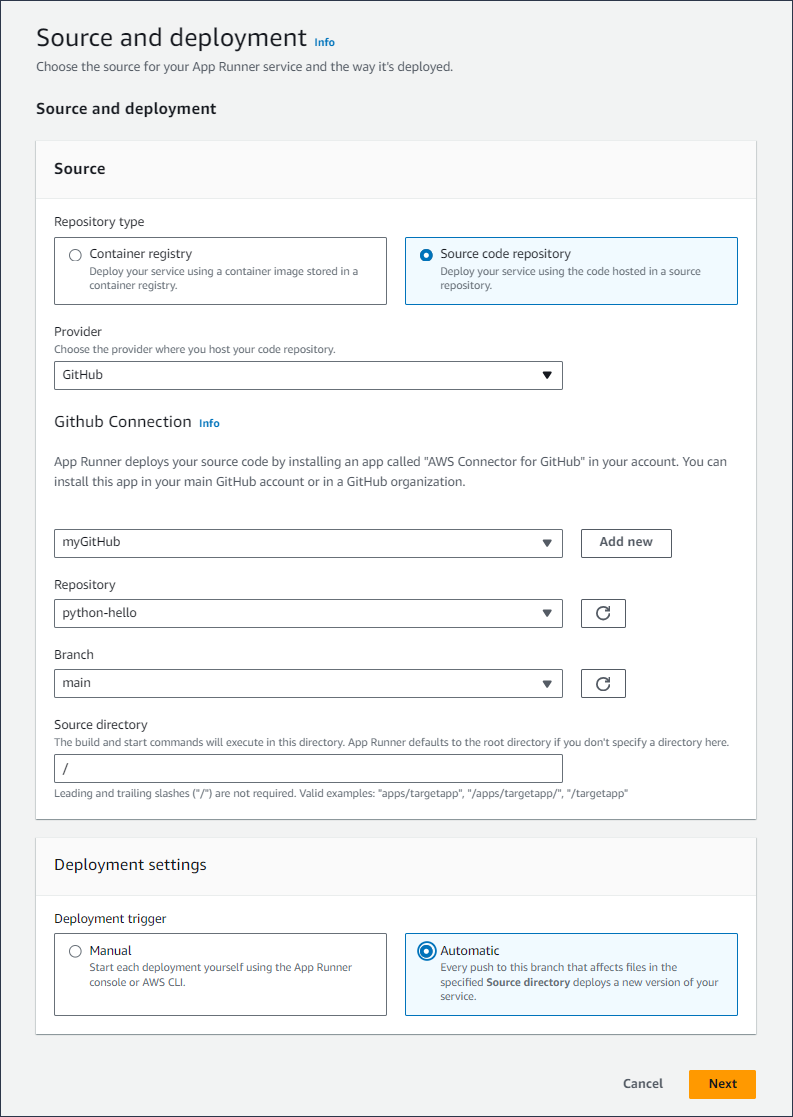Refresh the repository list
Image resolution: width=793 pixels, height=1117 pixels.
click(603, 613)
